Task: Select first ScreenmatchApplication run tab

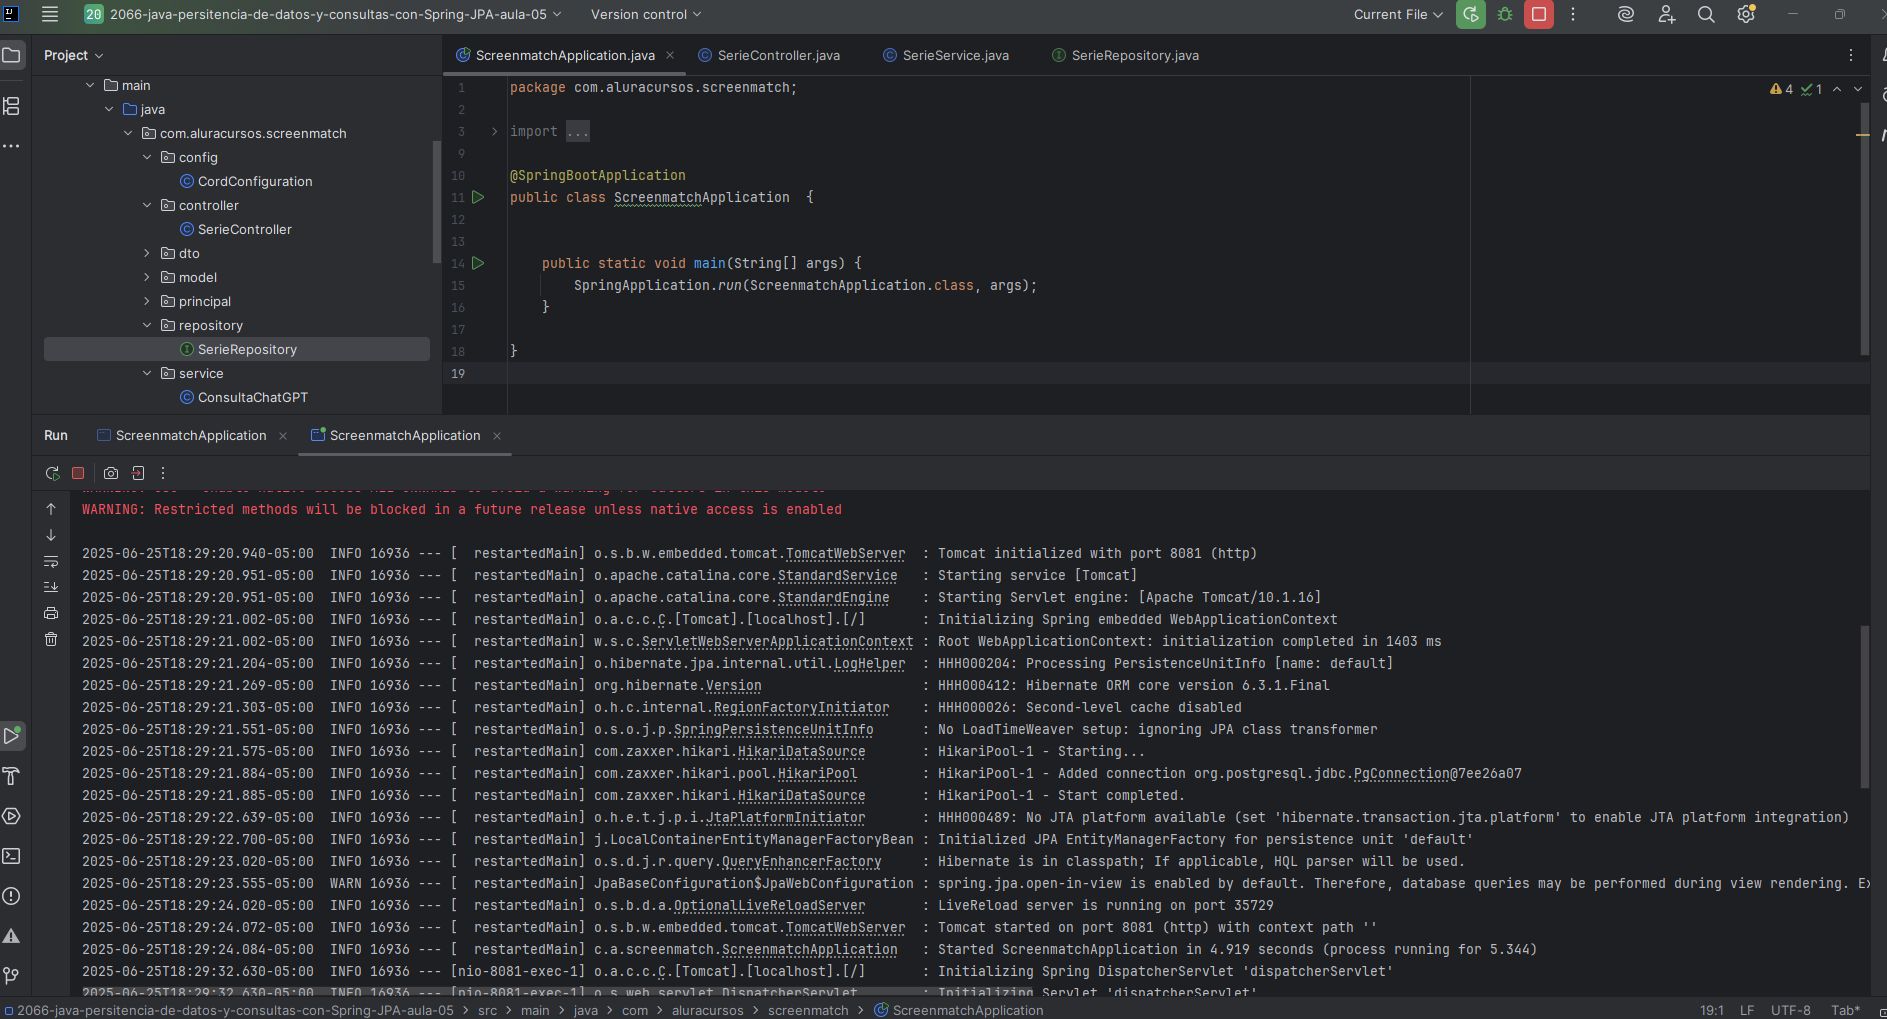Action: [x=181, y=435]
